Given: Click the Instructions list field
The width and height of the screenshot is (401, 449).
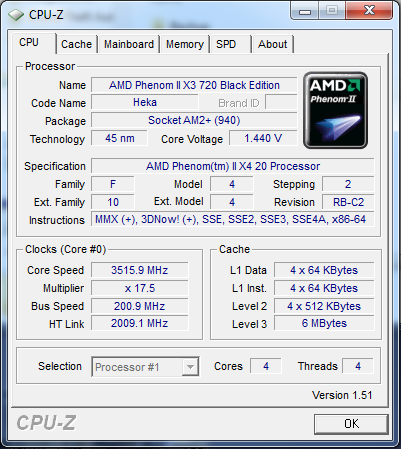Looking at the screenshot, I should pyautogui.click(x=233, y=219).
